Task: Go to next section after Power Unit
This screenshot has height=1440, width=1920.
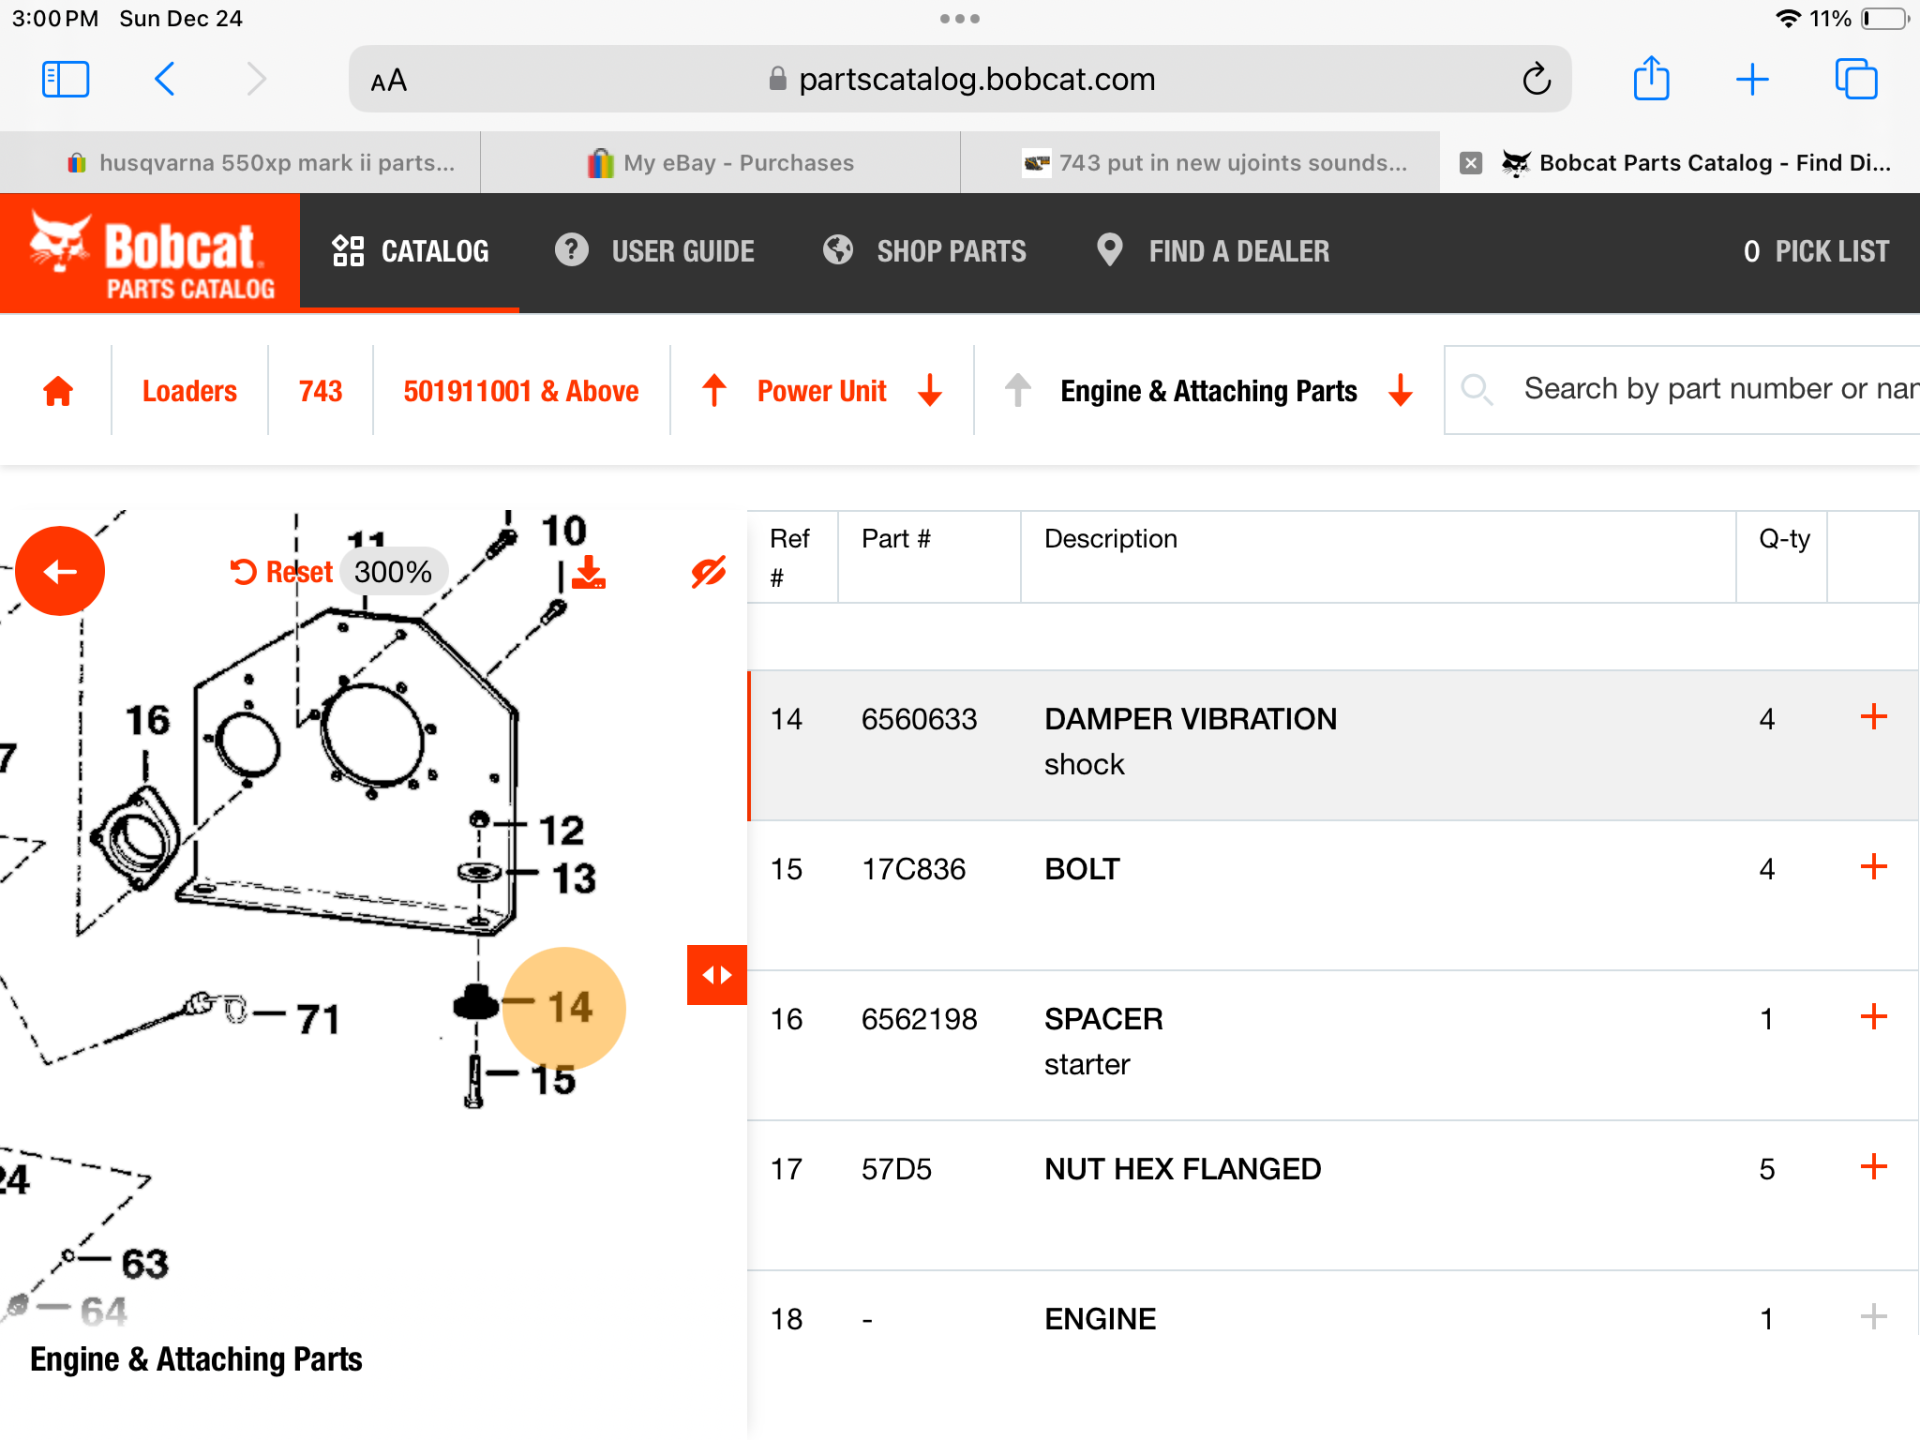Action: pyautogui.click(x=930, y=390)
